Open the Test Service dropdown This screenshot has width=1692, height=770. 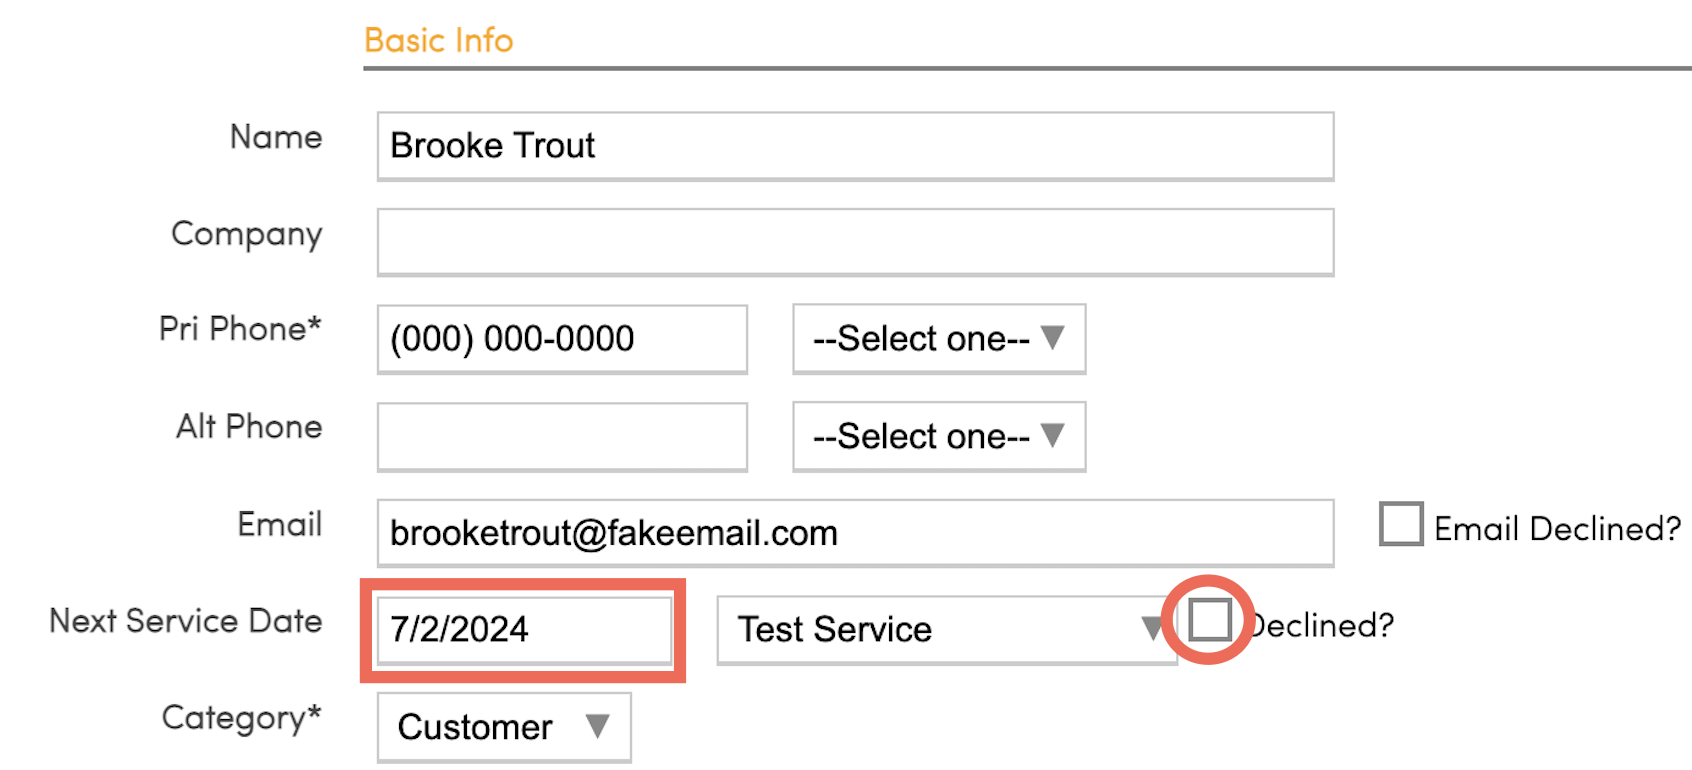945,630
